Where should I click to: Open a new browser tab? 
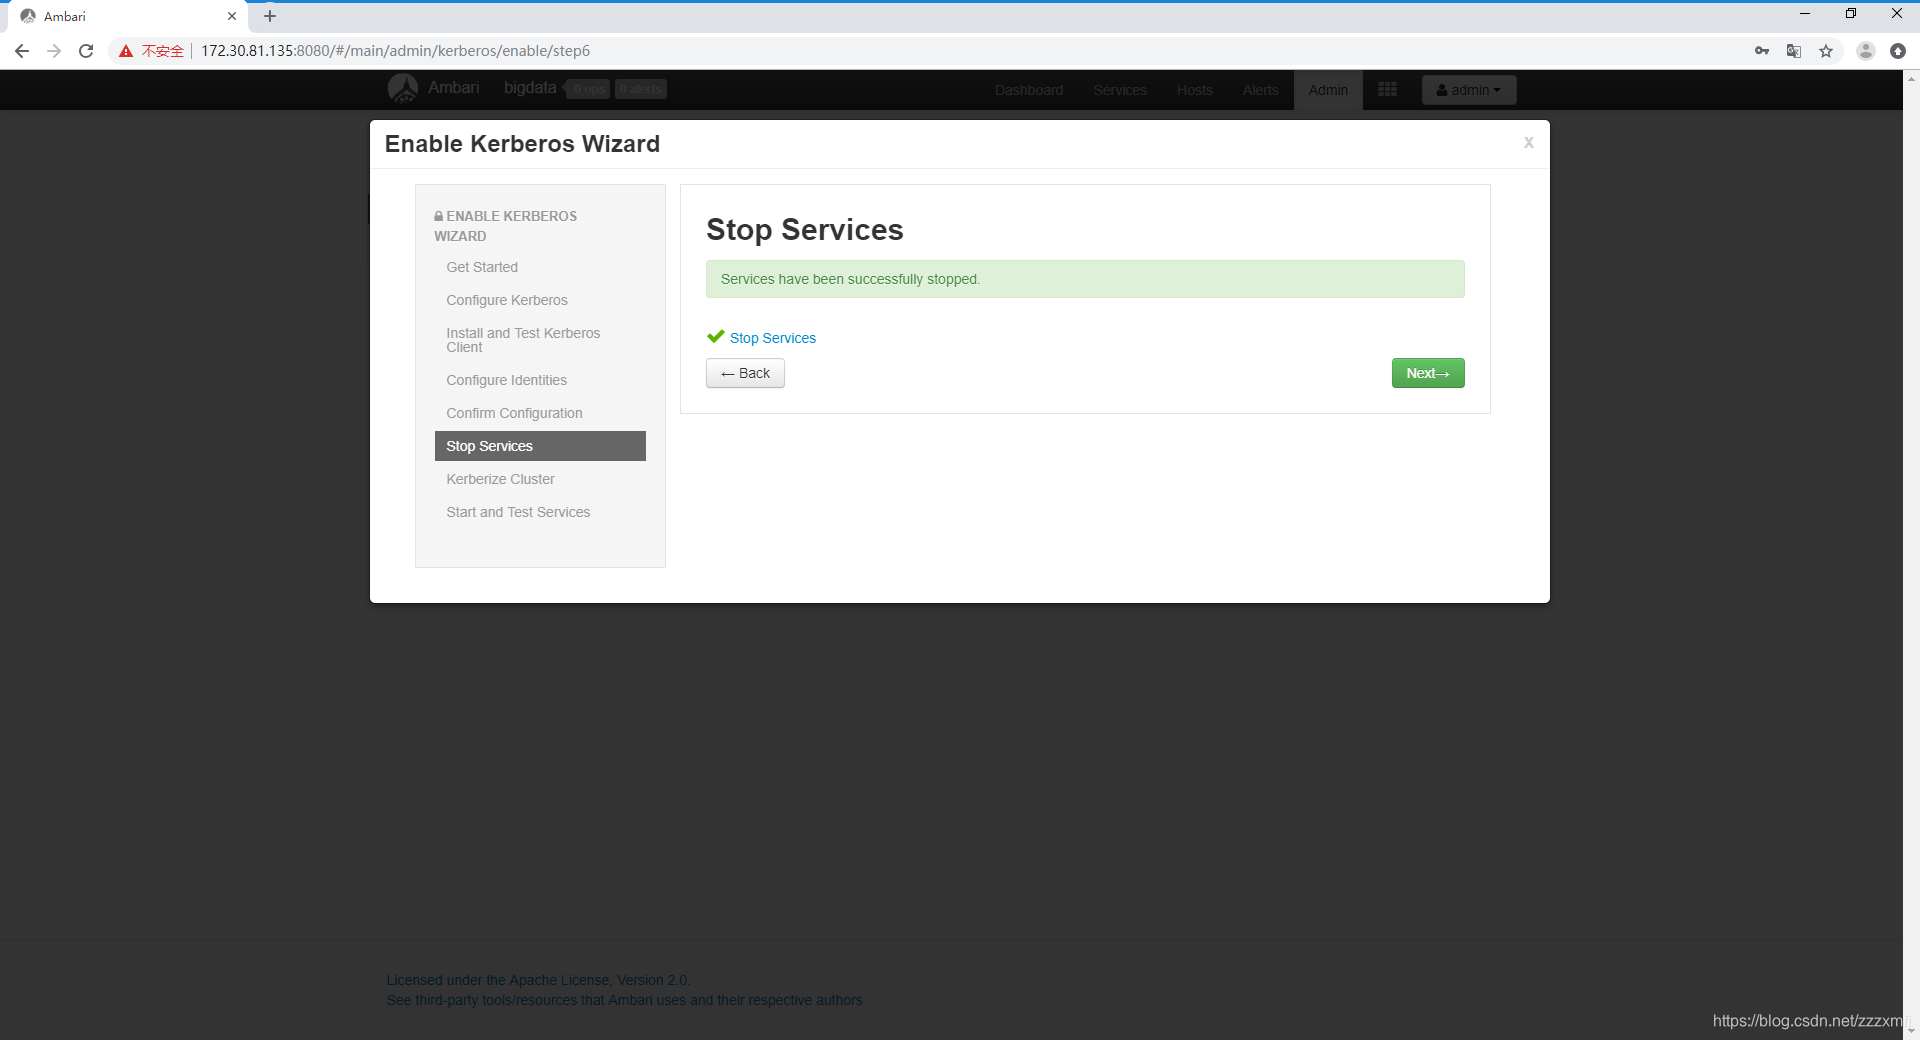click(x=270, y=16)
